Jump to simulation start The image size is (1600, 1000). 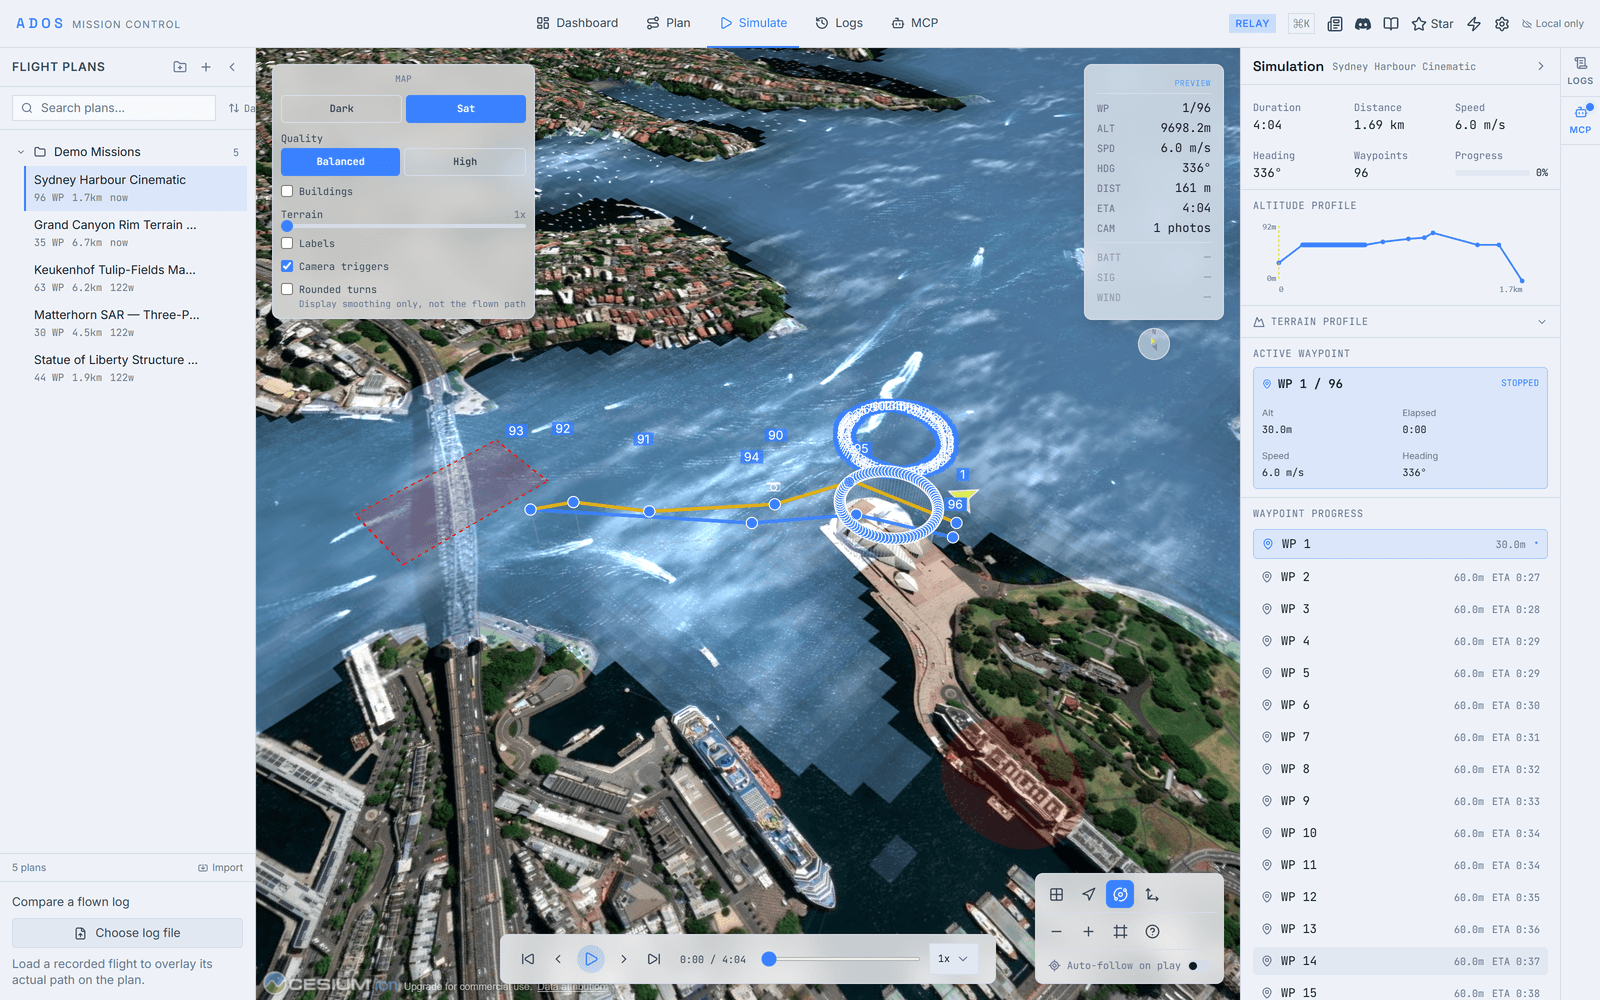coord(528,959)
